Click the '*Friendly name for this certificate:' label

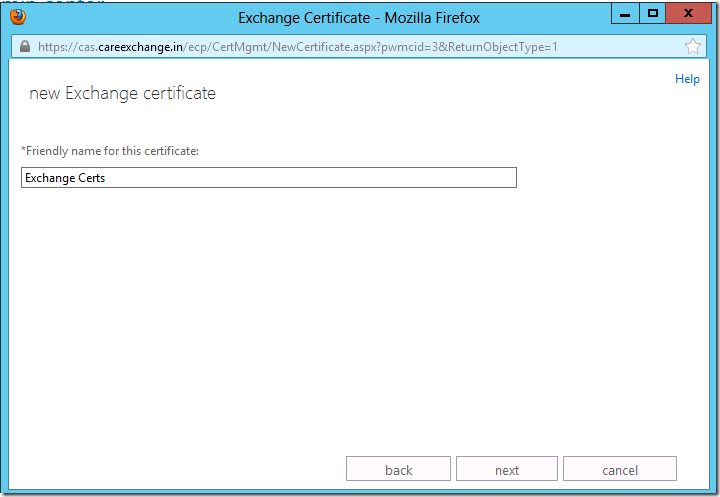[110, 151]
